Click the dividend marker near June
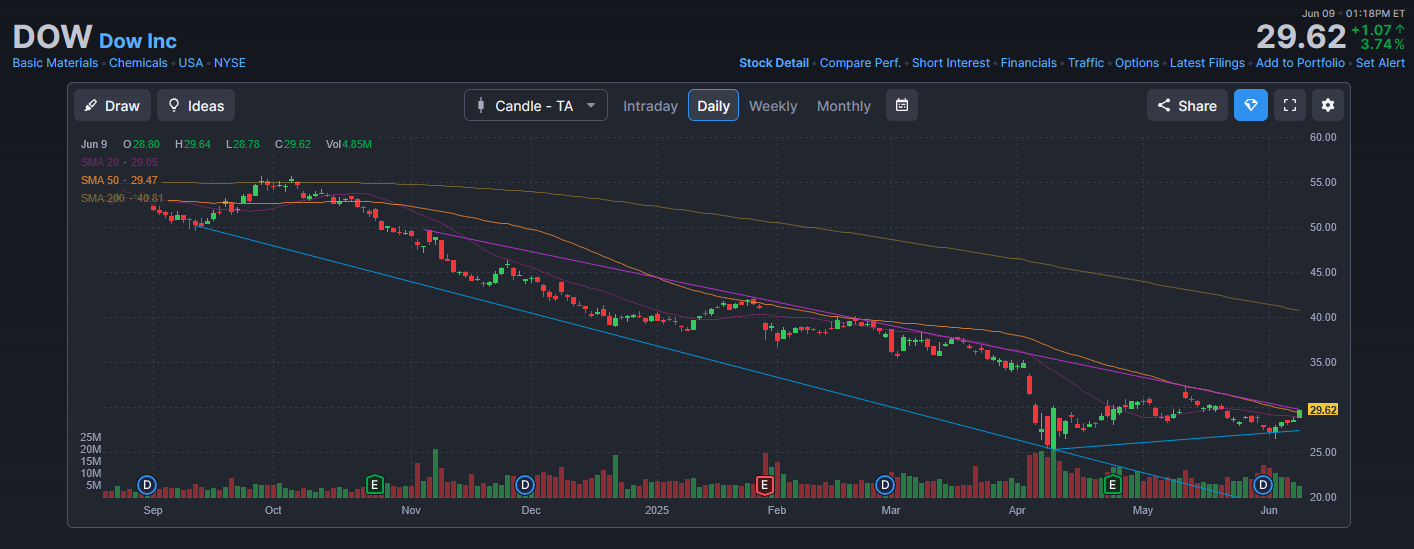The height and width of the screenshot is (549, 1414). coord(1262,485)
